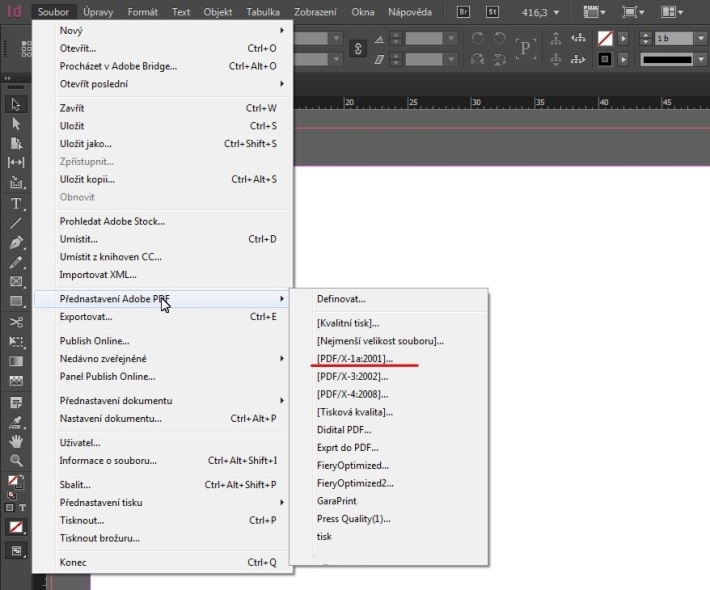Click the stroke color swatch in control bar
Image resolution: width=710 pixels, height=590 pixels.
[x=605, y=59]
